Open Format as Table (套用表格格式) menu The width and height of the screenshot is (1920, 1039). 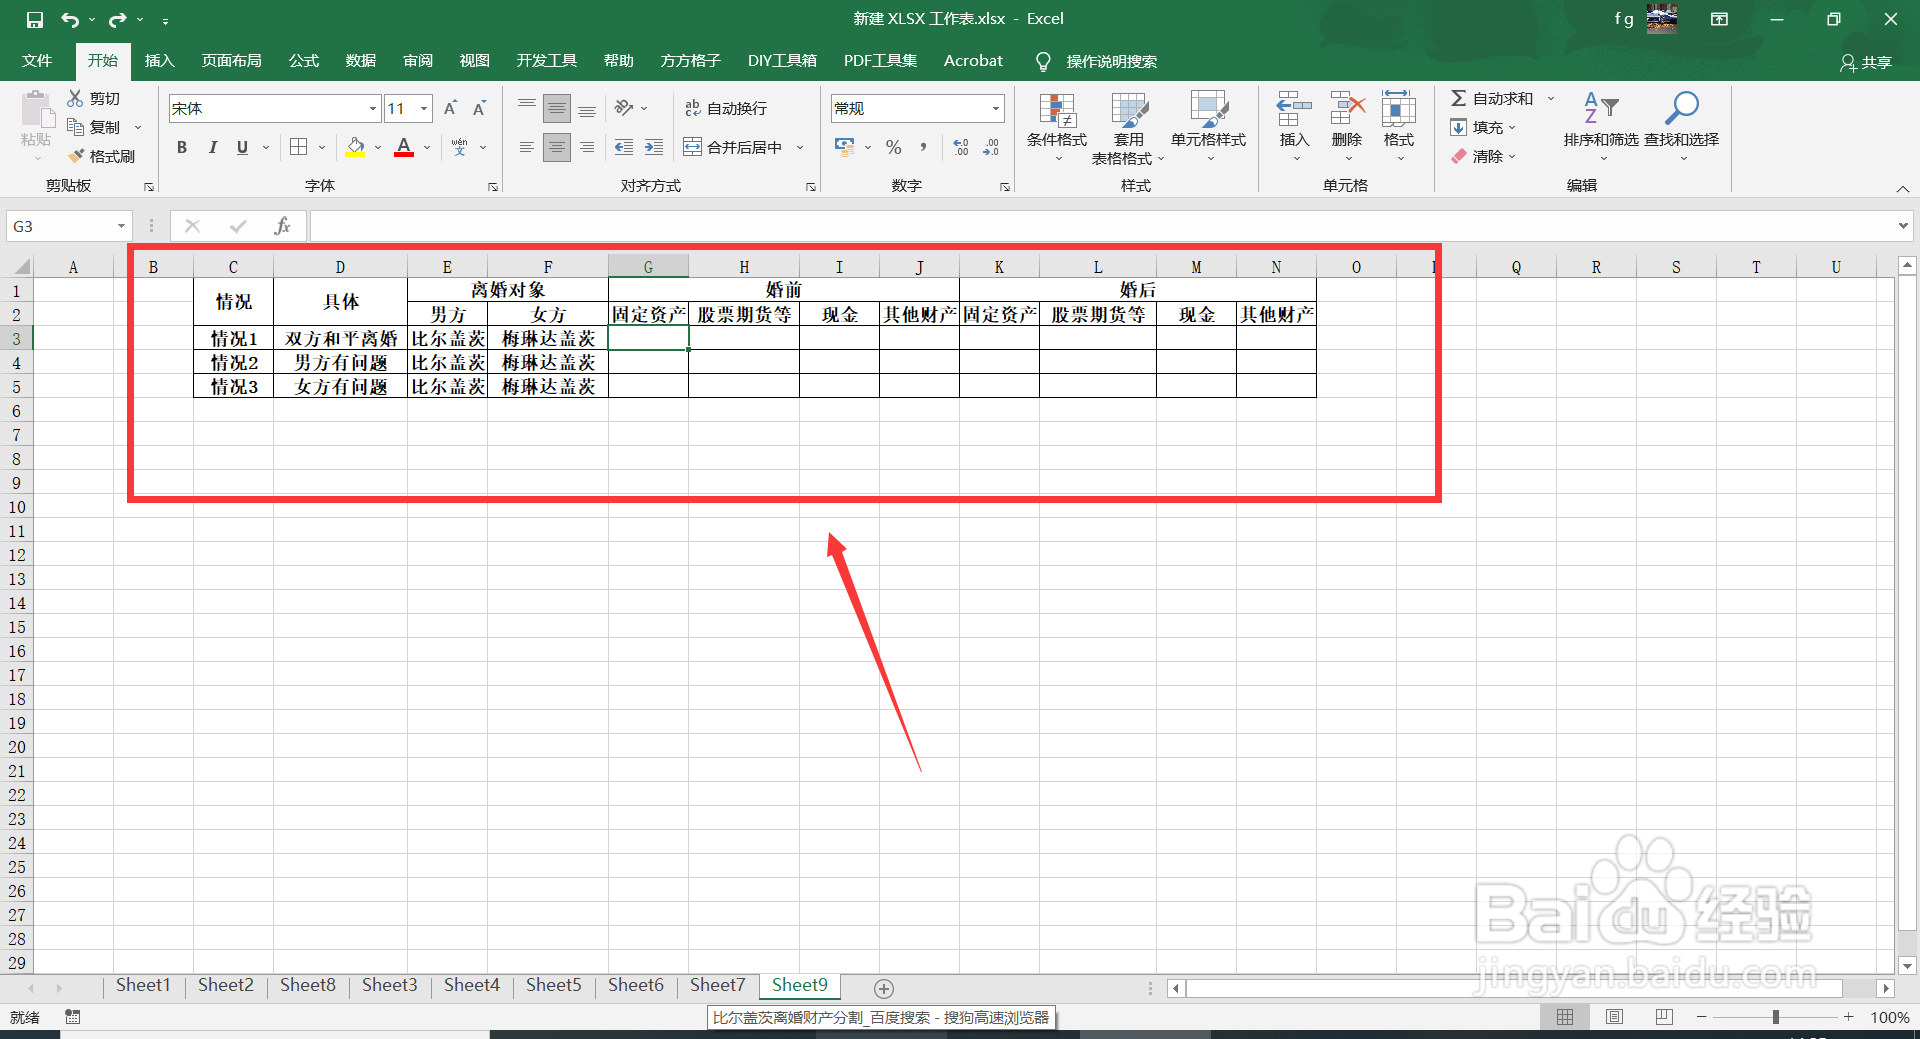[1128, 127]
